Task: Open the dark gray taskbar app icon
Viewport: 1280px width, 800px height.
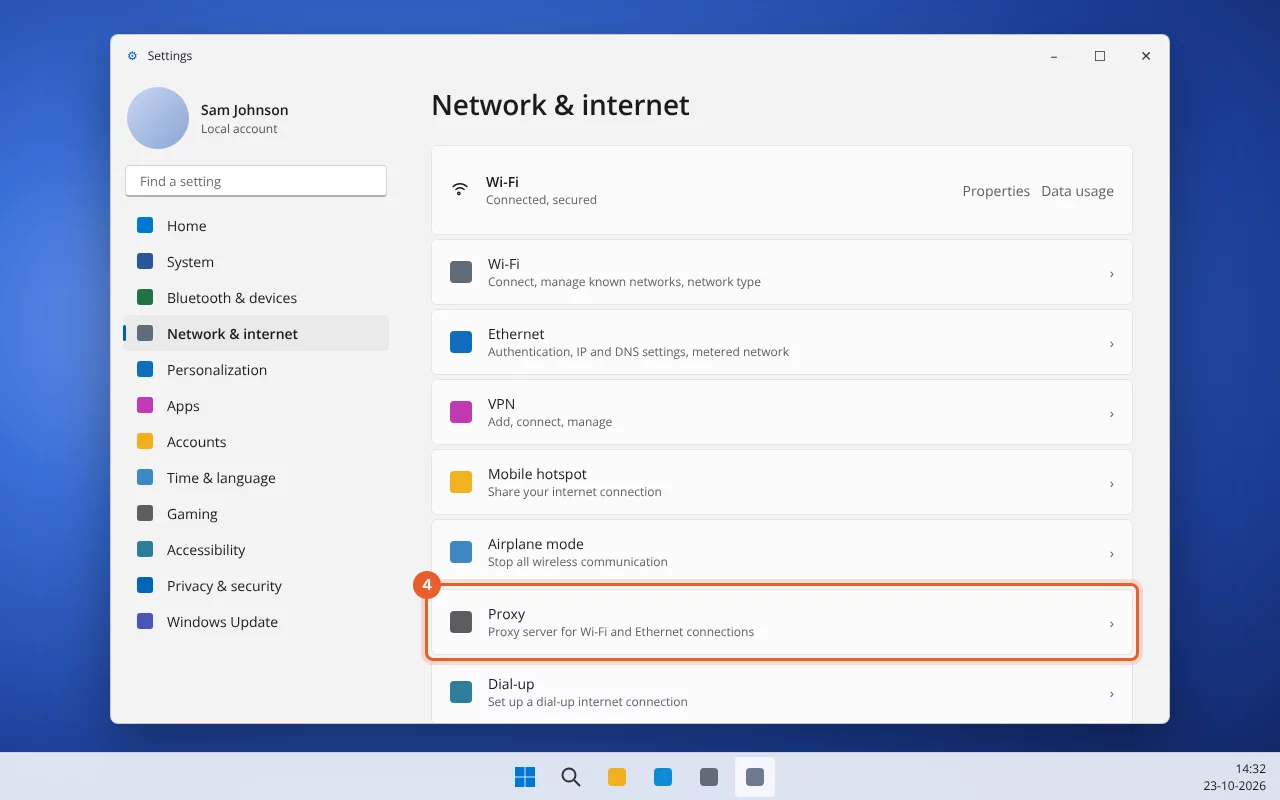Action: [x=709, y=777]
